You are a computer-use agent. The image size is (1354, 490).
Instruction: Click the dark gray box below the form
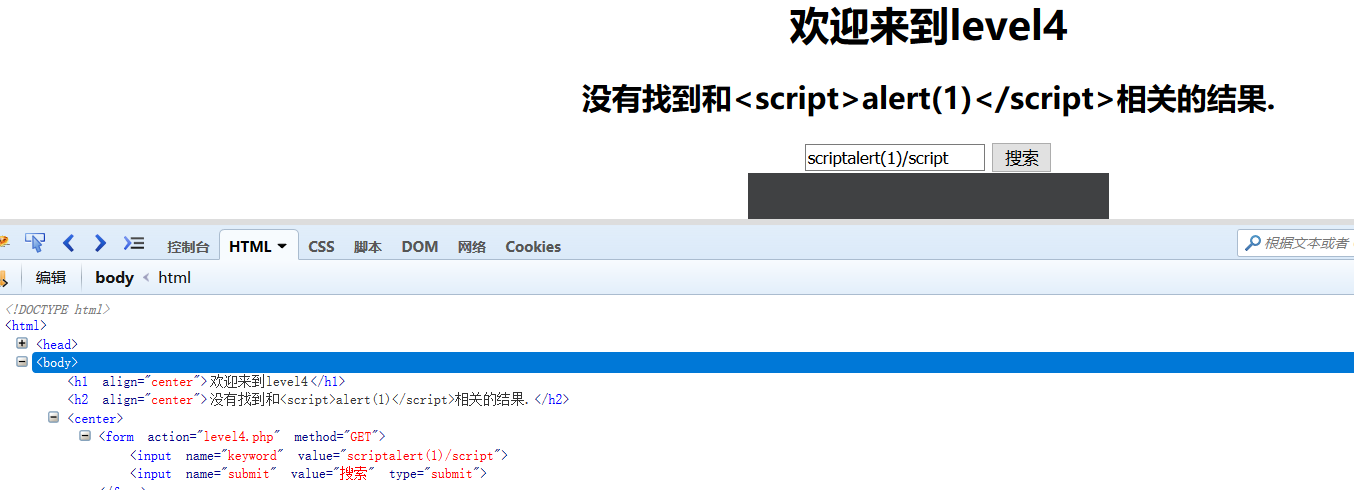coord(928,196)
